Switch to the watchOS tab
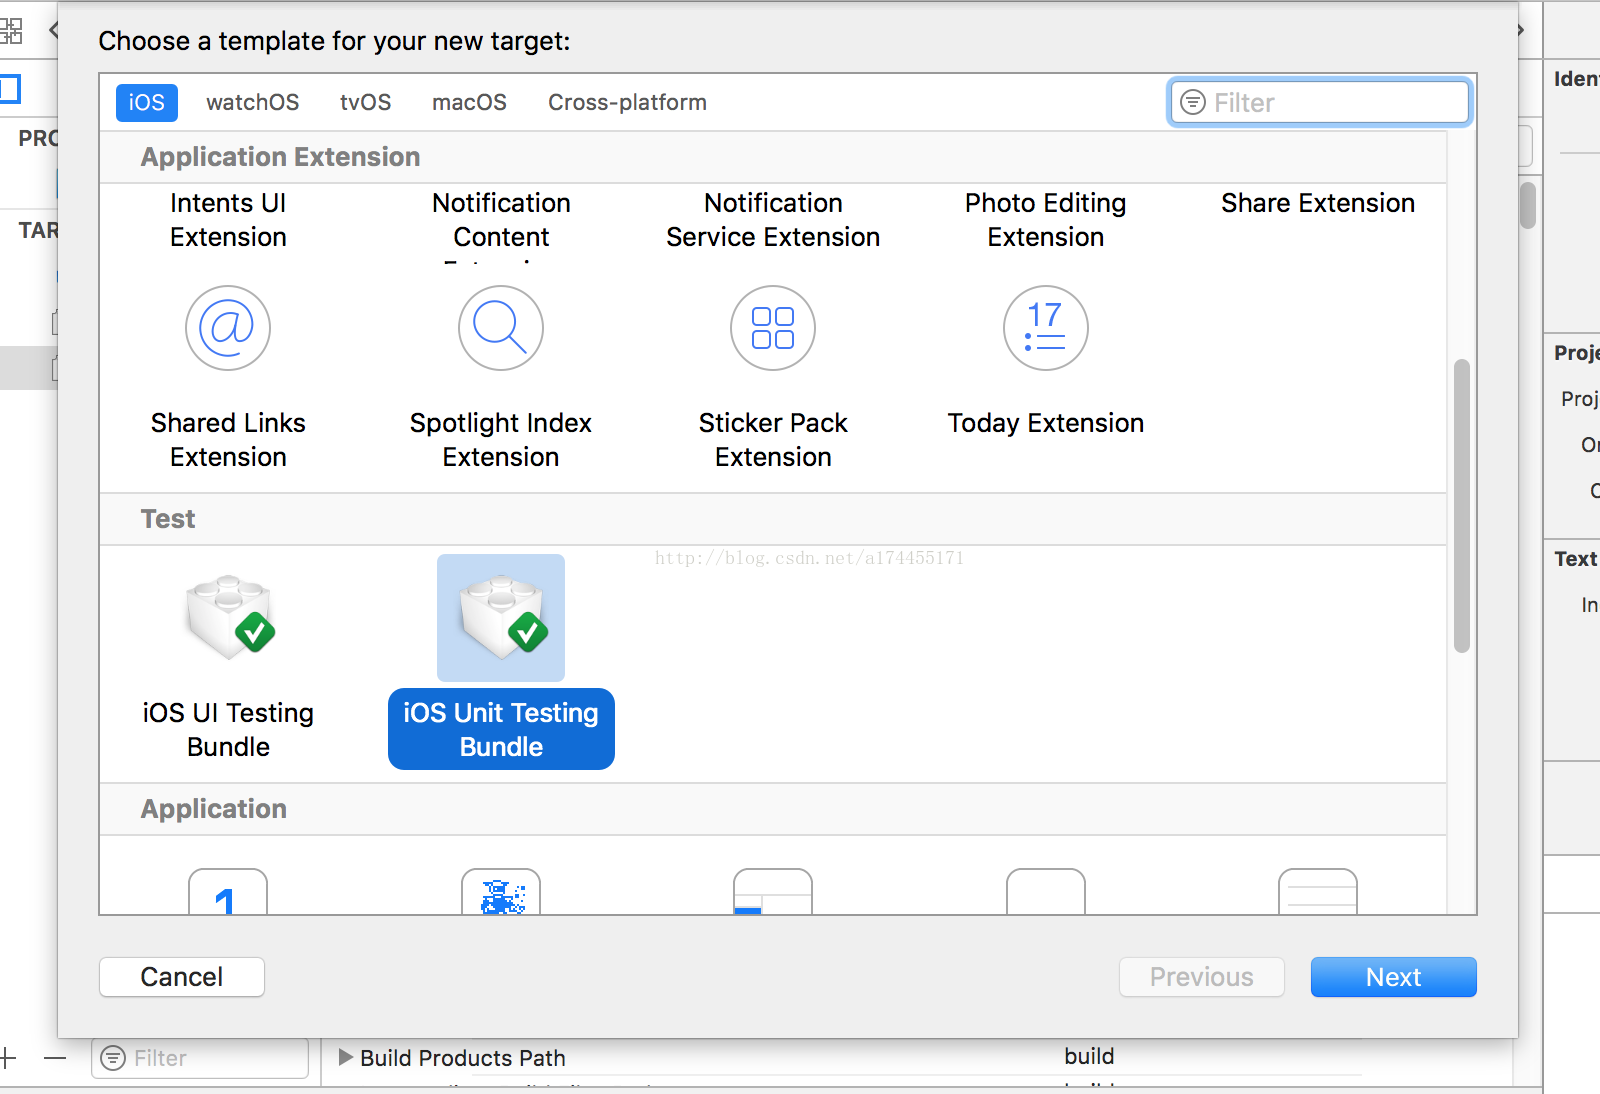This screenshot has width=1600, height=1094. coord(252,102)
